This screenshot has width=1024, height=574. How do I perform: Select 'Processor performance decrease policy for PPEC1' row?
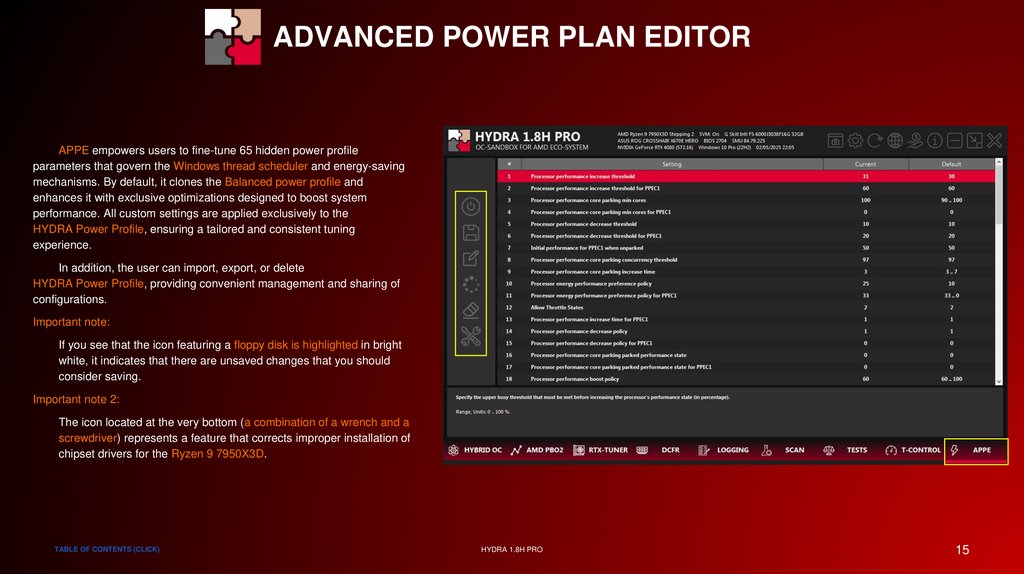(x=746, y=343)
